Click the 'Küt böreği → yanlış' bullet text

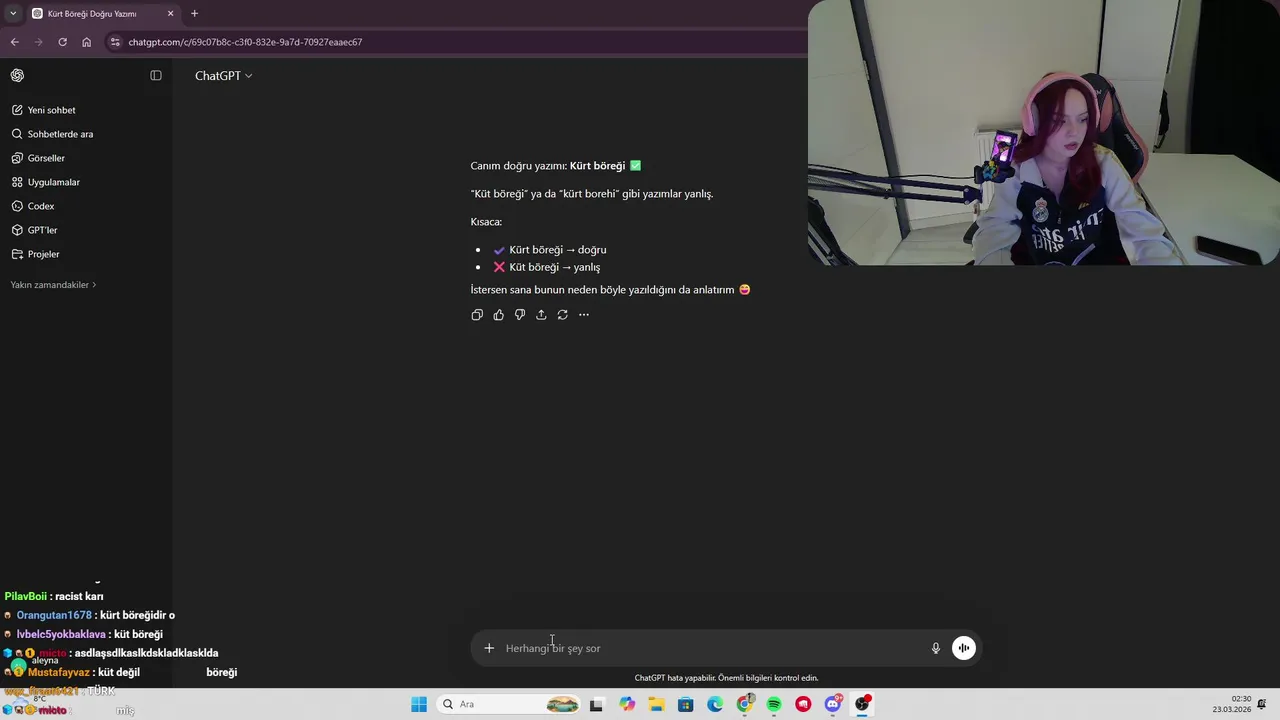point(555,268)
